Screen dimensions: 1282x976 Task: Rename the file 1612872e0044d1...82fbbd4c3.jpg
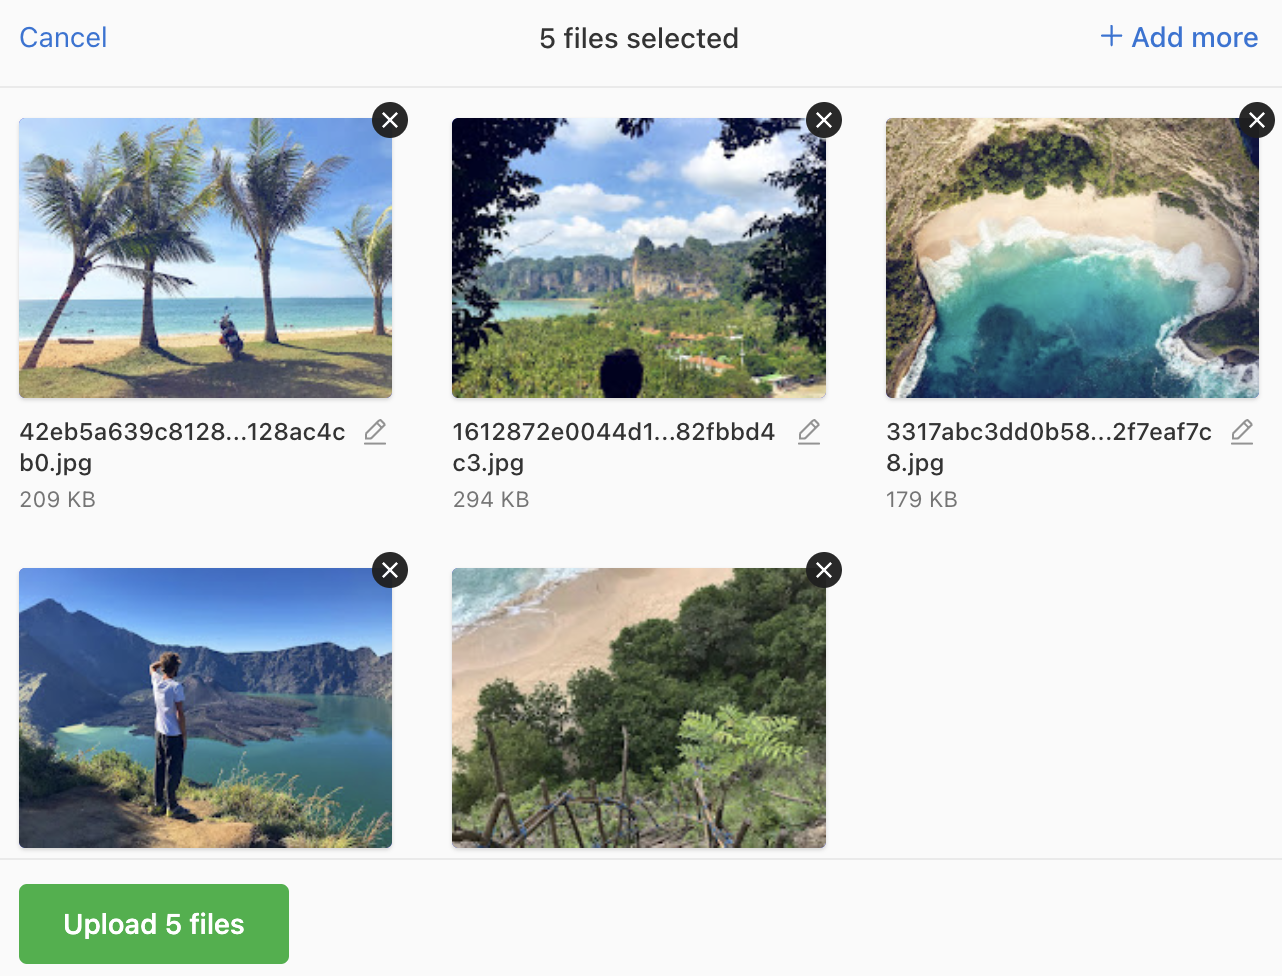pyautogui.click(x=809, y=432)
